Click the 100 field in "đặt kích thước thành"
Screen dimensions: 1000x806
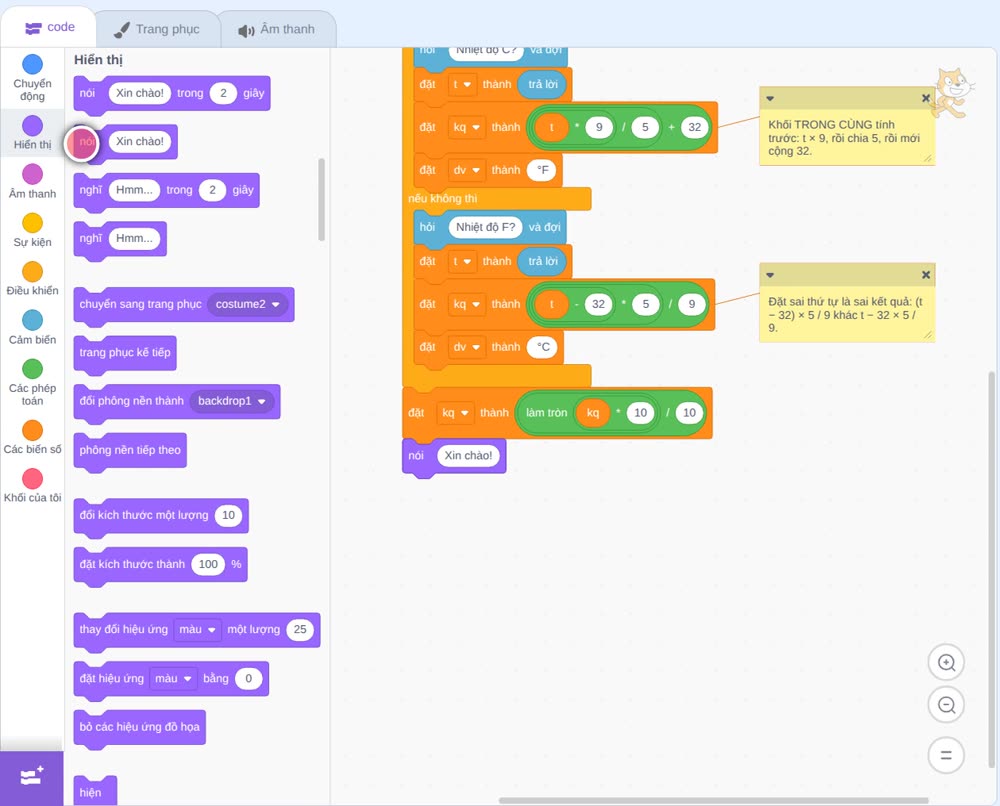tap(208, 564)
